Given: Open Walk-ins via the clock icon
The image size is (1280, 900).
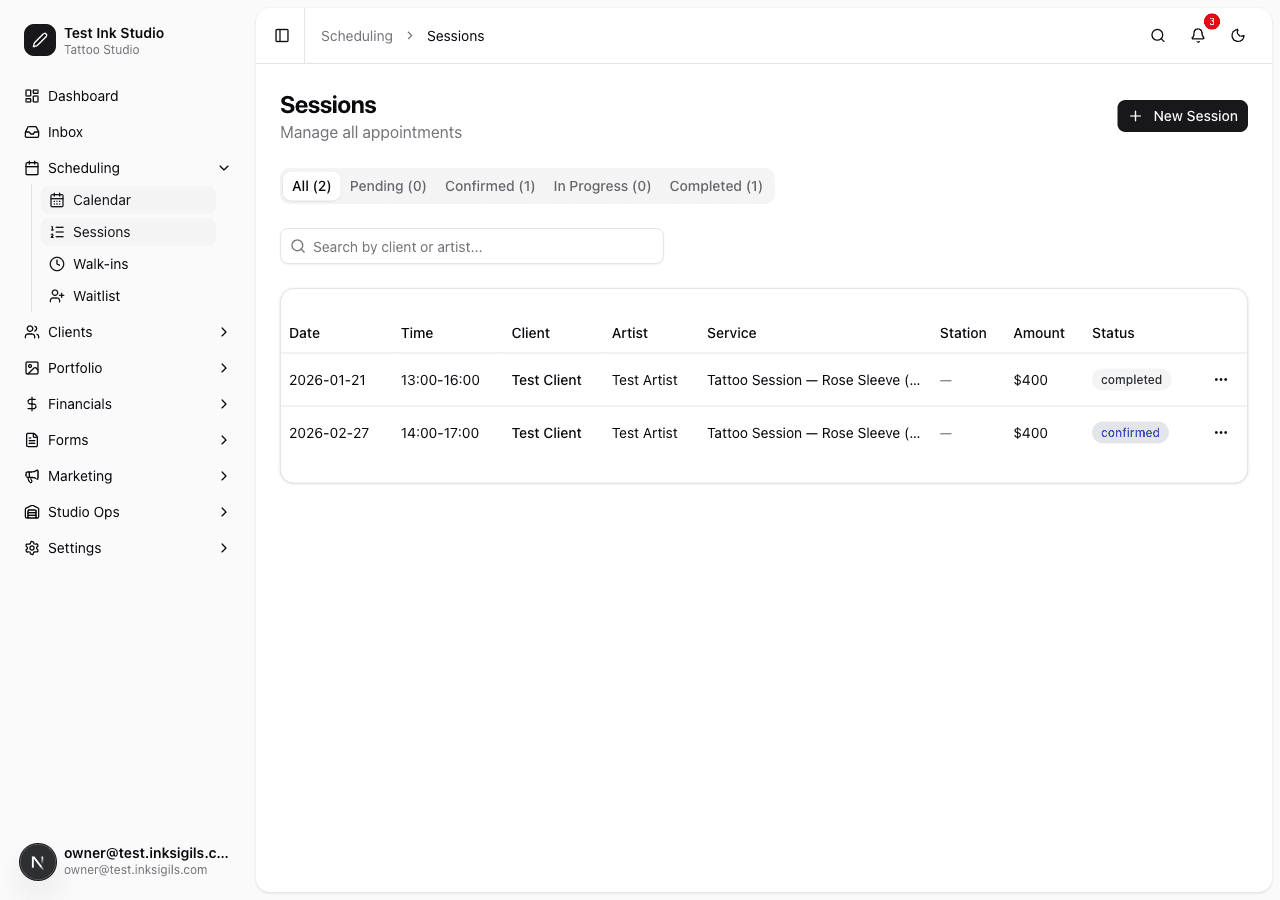Looking at the screenshot, I should click(x=57, y=264).
